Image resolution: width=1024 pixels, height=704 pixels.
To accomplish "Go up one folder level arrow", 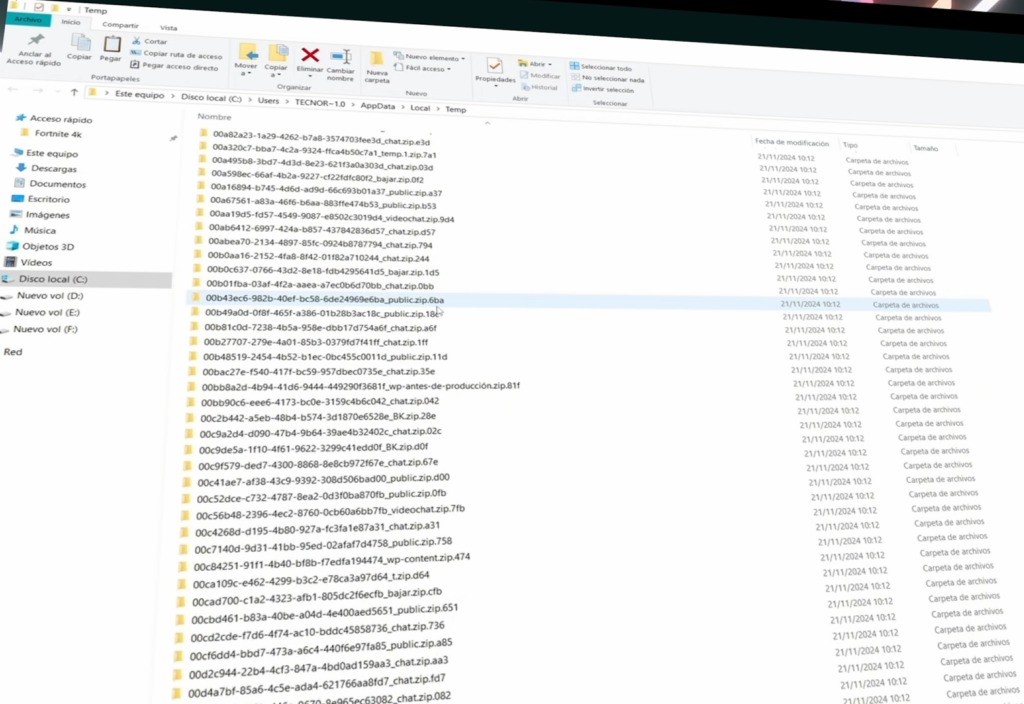I will (x=74, y=92).
